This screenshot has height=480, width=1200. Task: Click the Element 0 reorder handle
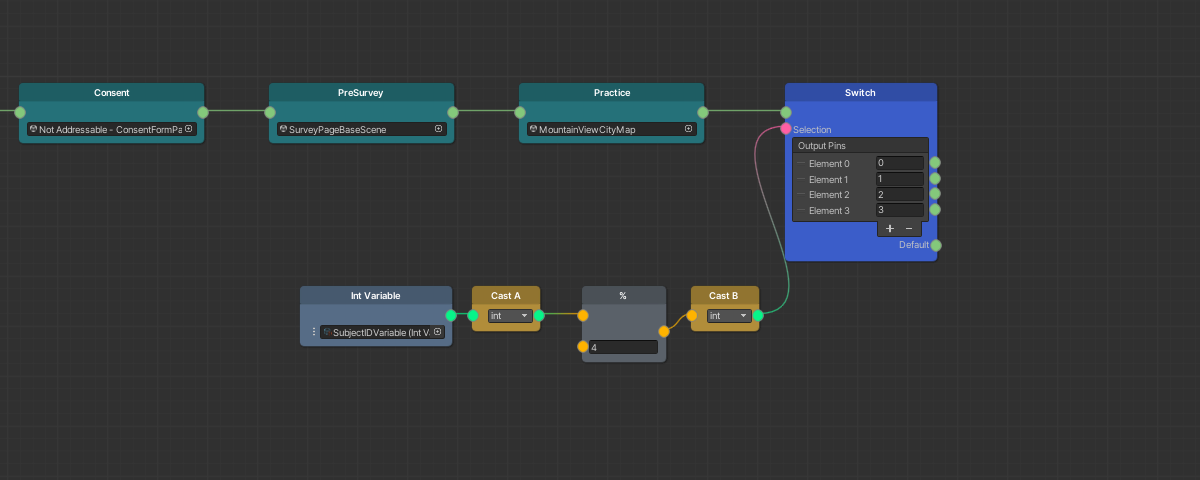(801, 163)
